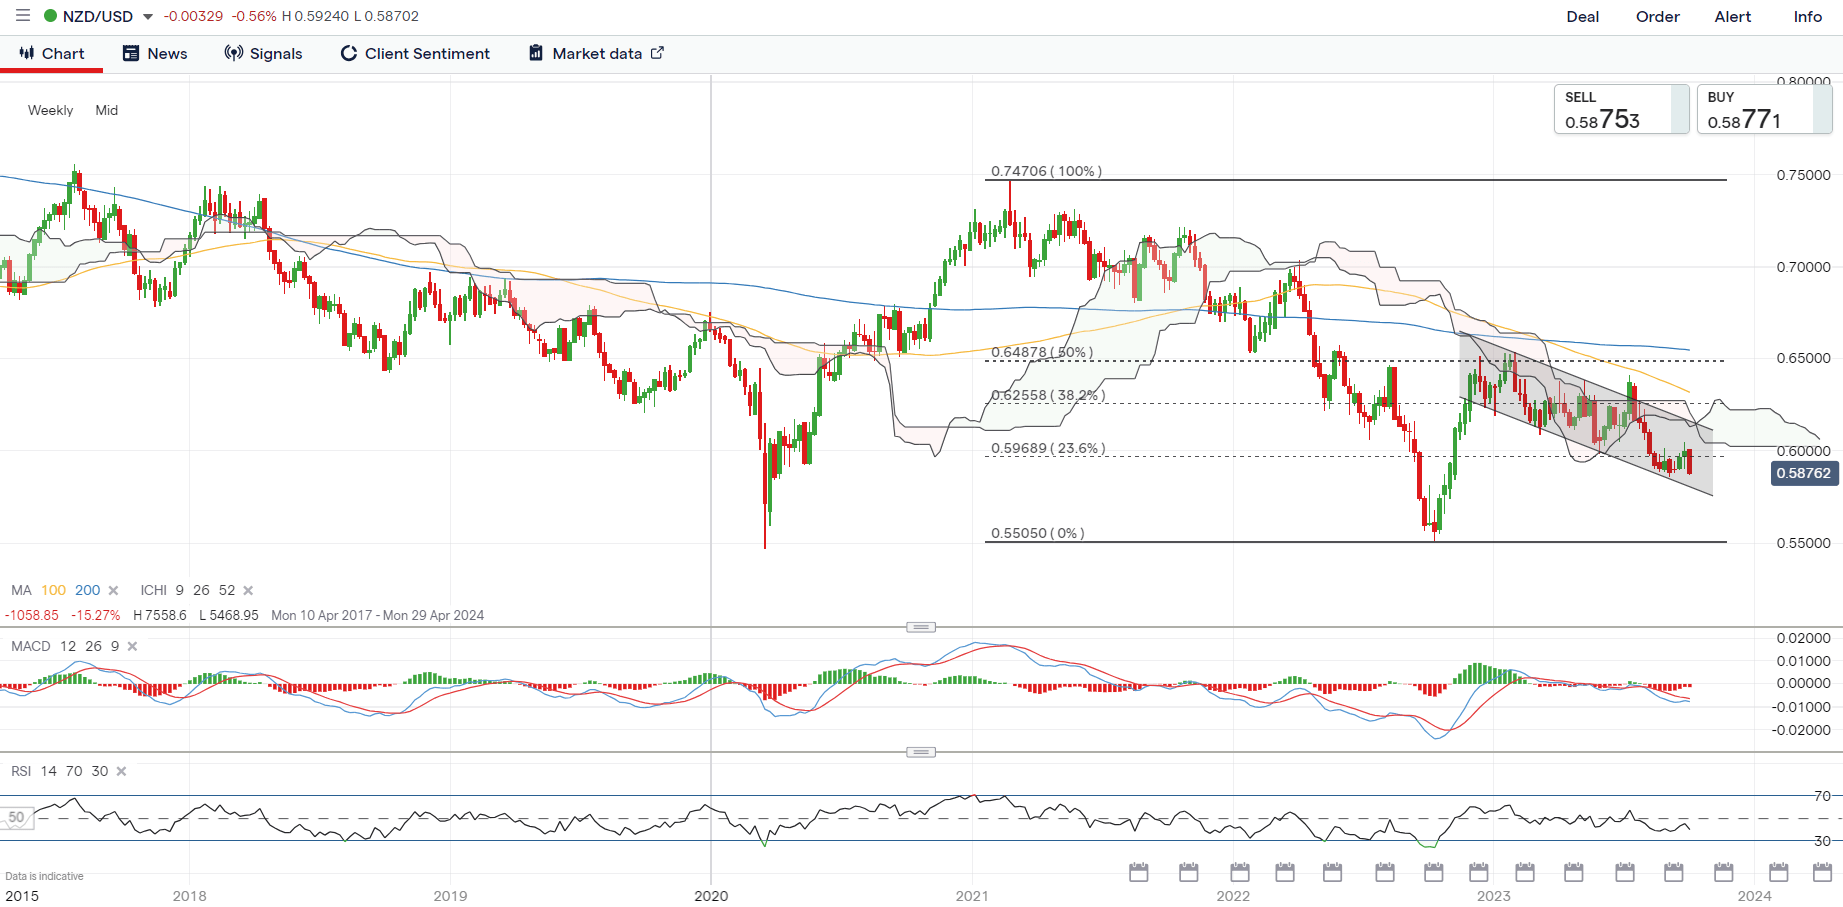Click the Alert button
The height and width of the screenshot is (907, 1843).
click(x=1733, y=17)
